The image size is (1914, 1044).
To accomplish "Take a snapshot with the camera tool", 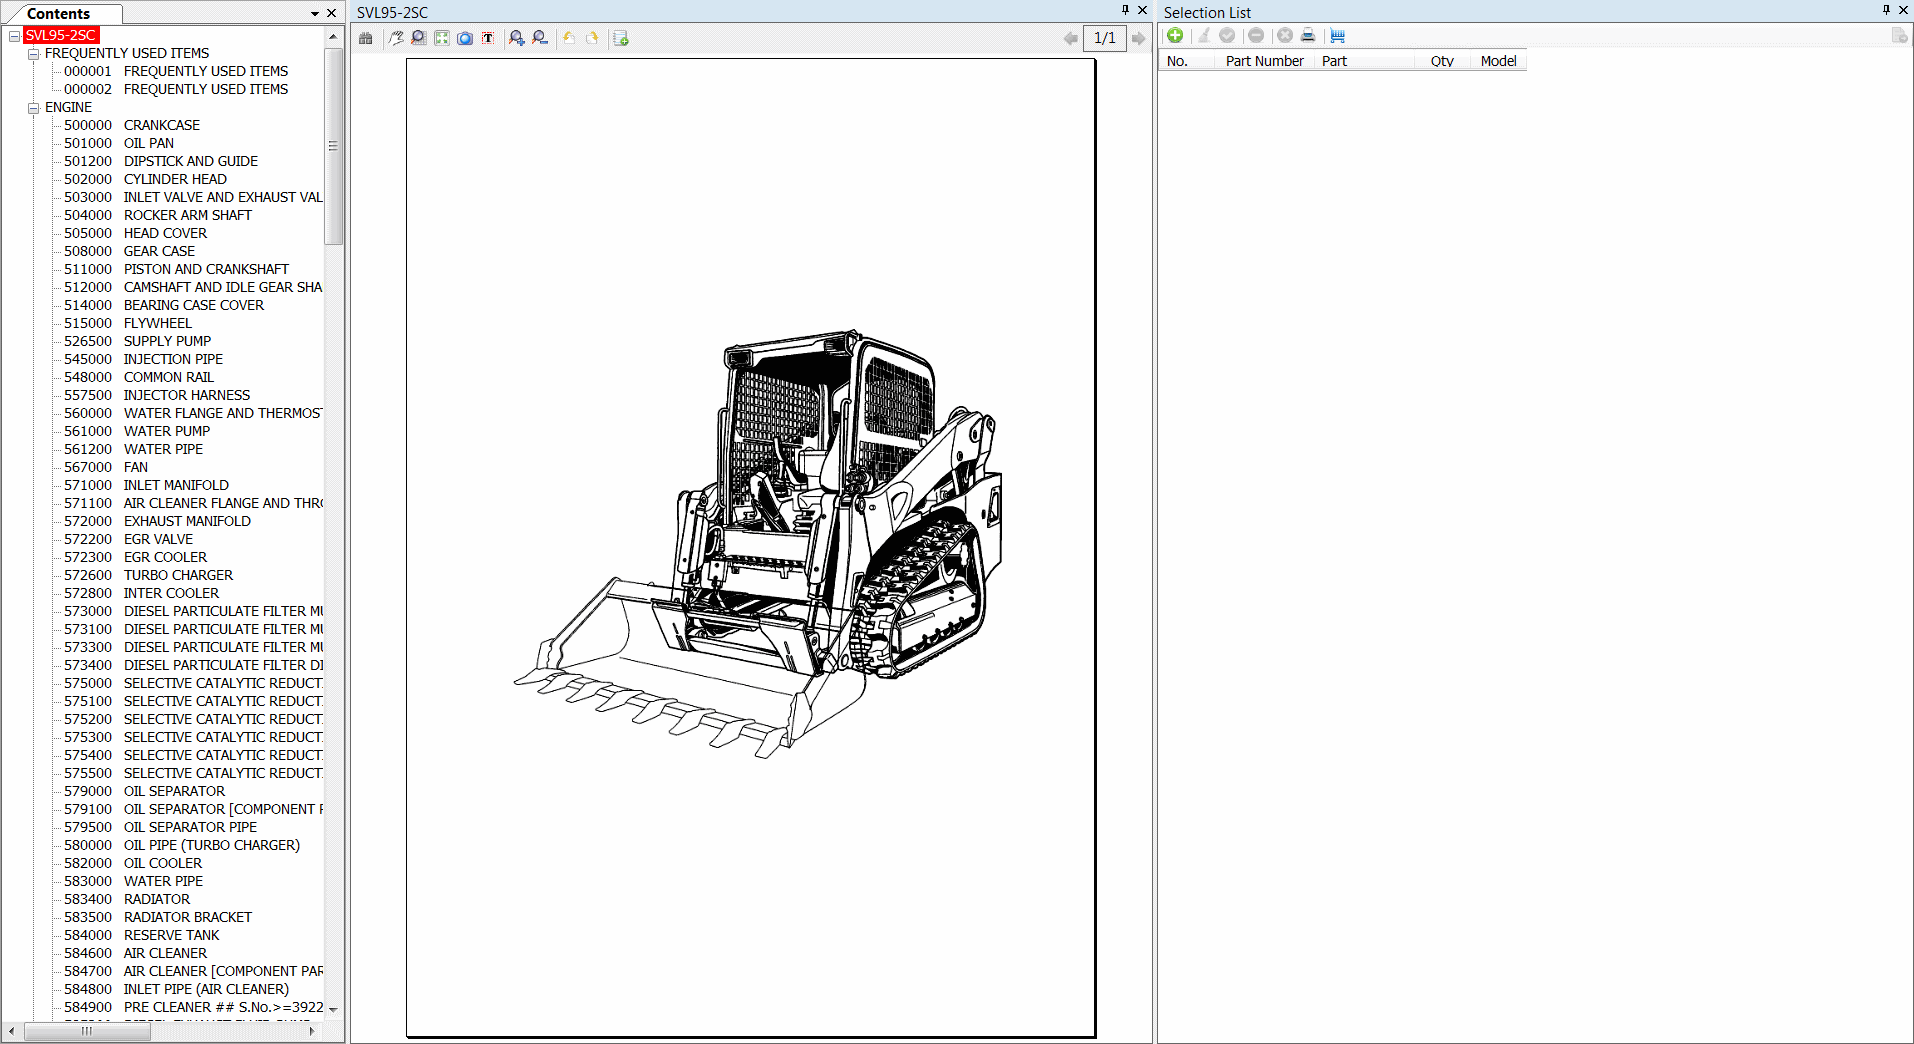I will click(x=465, y=37).
